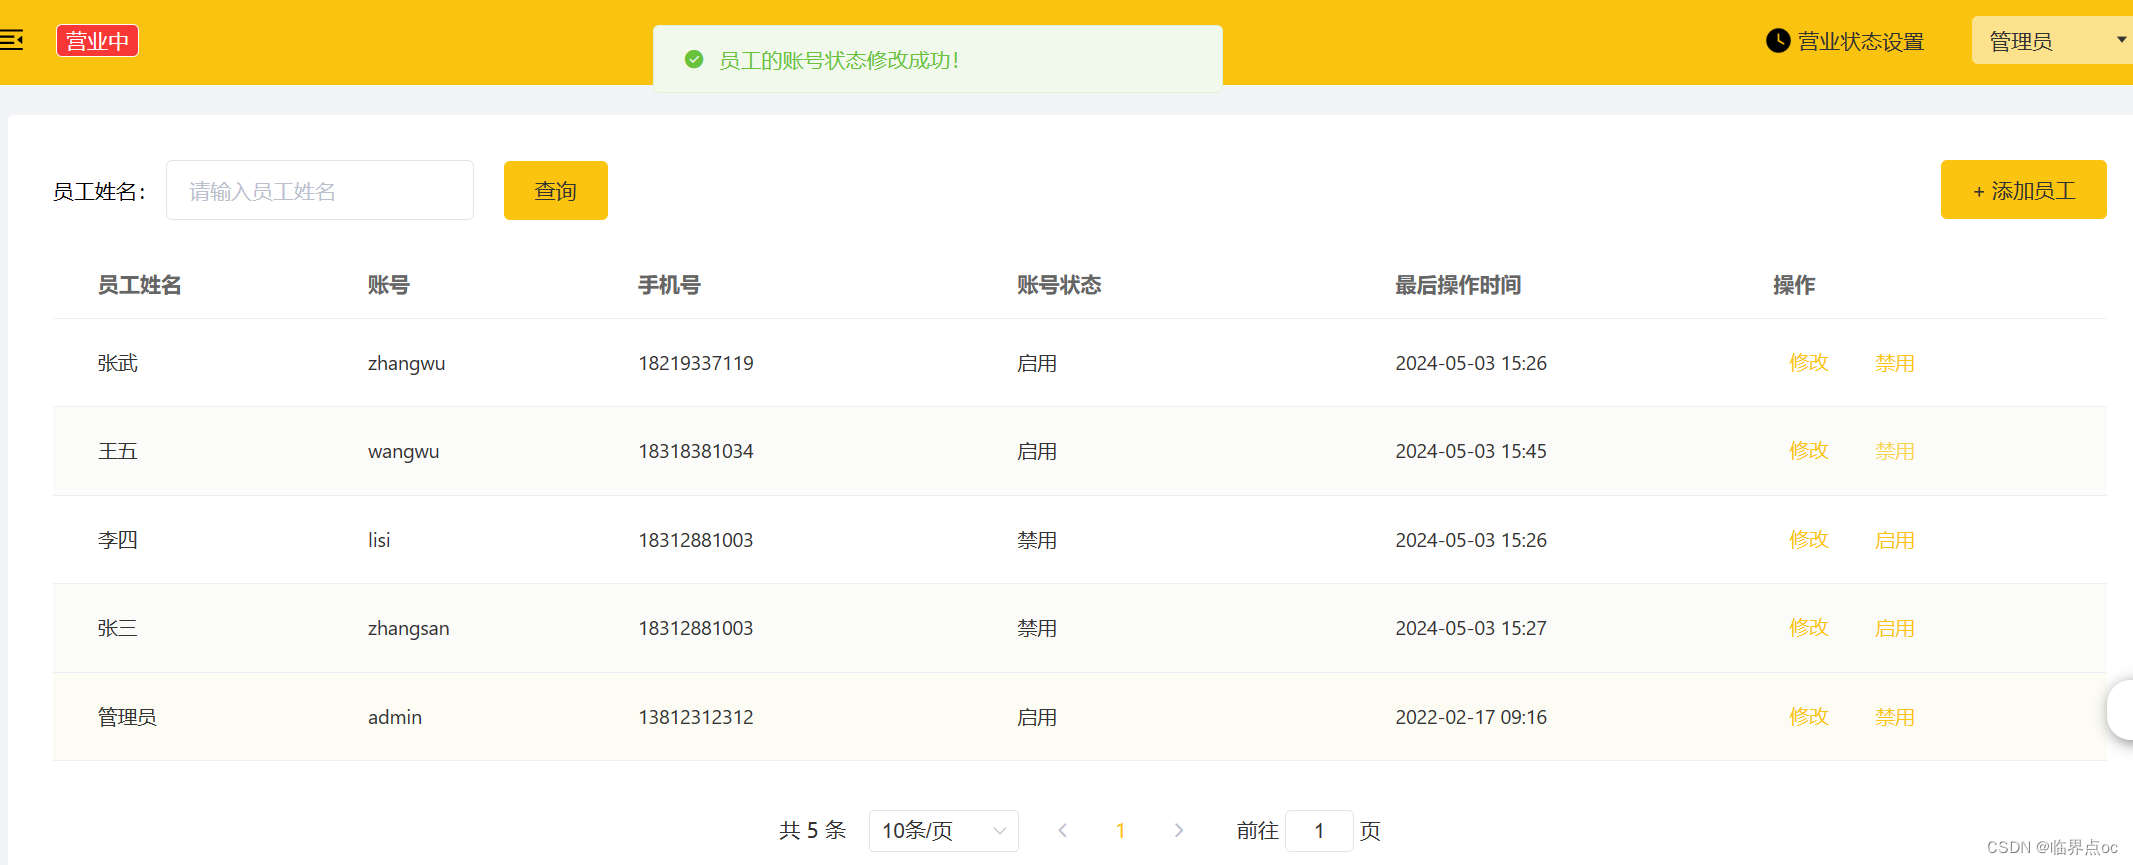
Task: Click the name cell 管理员 in the table
Action: [127, 717]
